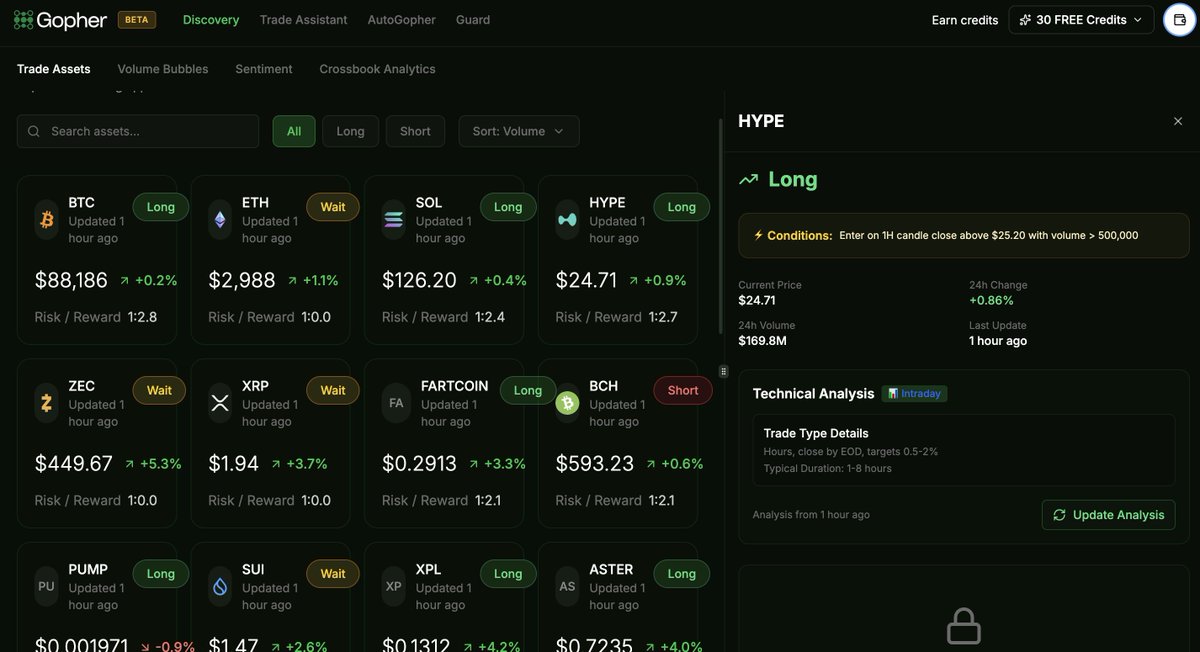Image resolution: width=1200 pixels, height=652 pixels.
Task: Click the 24h Change value +0.86%
Action: pos(991,300)
